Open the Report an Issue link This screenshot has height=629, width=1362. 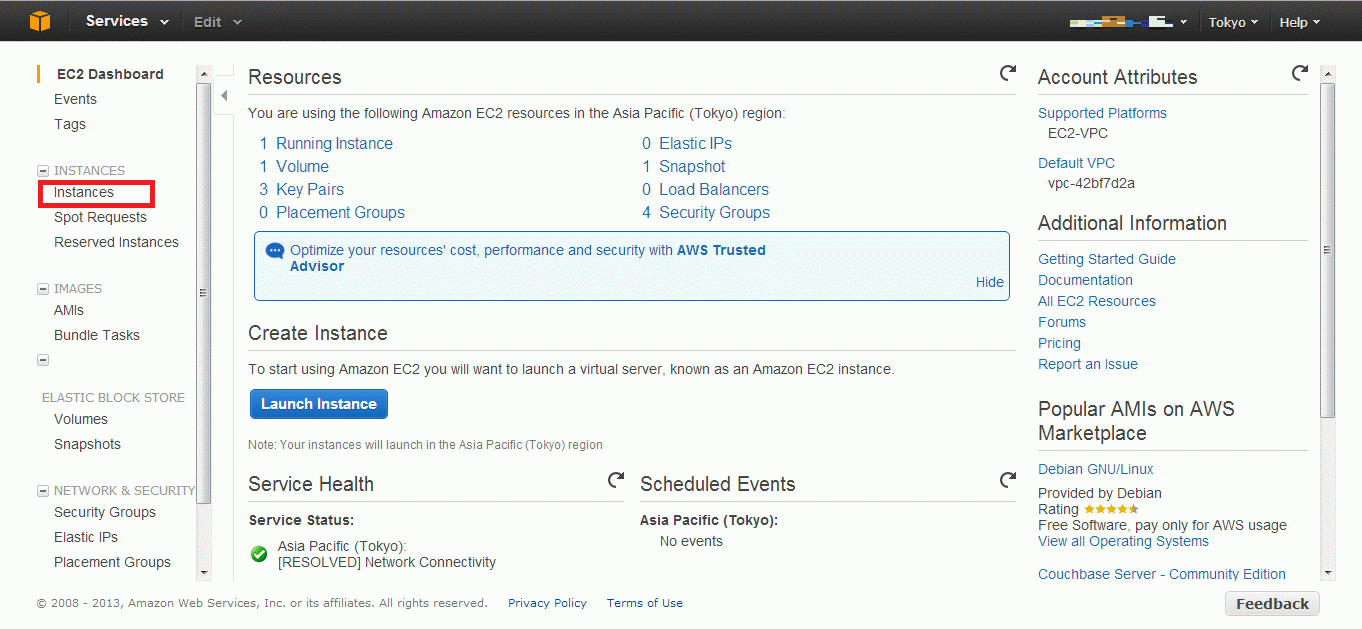click(1088, 364)
